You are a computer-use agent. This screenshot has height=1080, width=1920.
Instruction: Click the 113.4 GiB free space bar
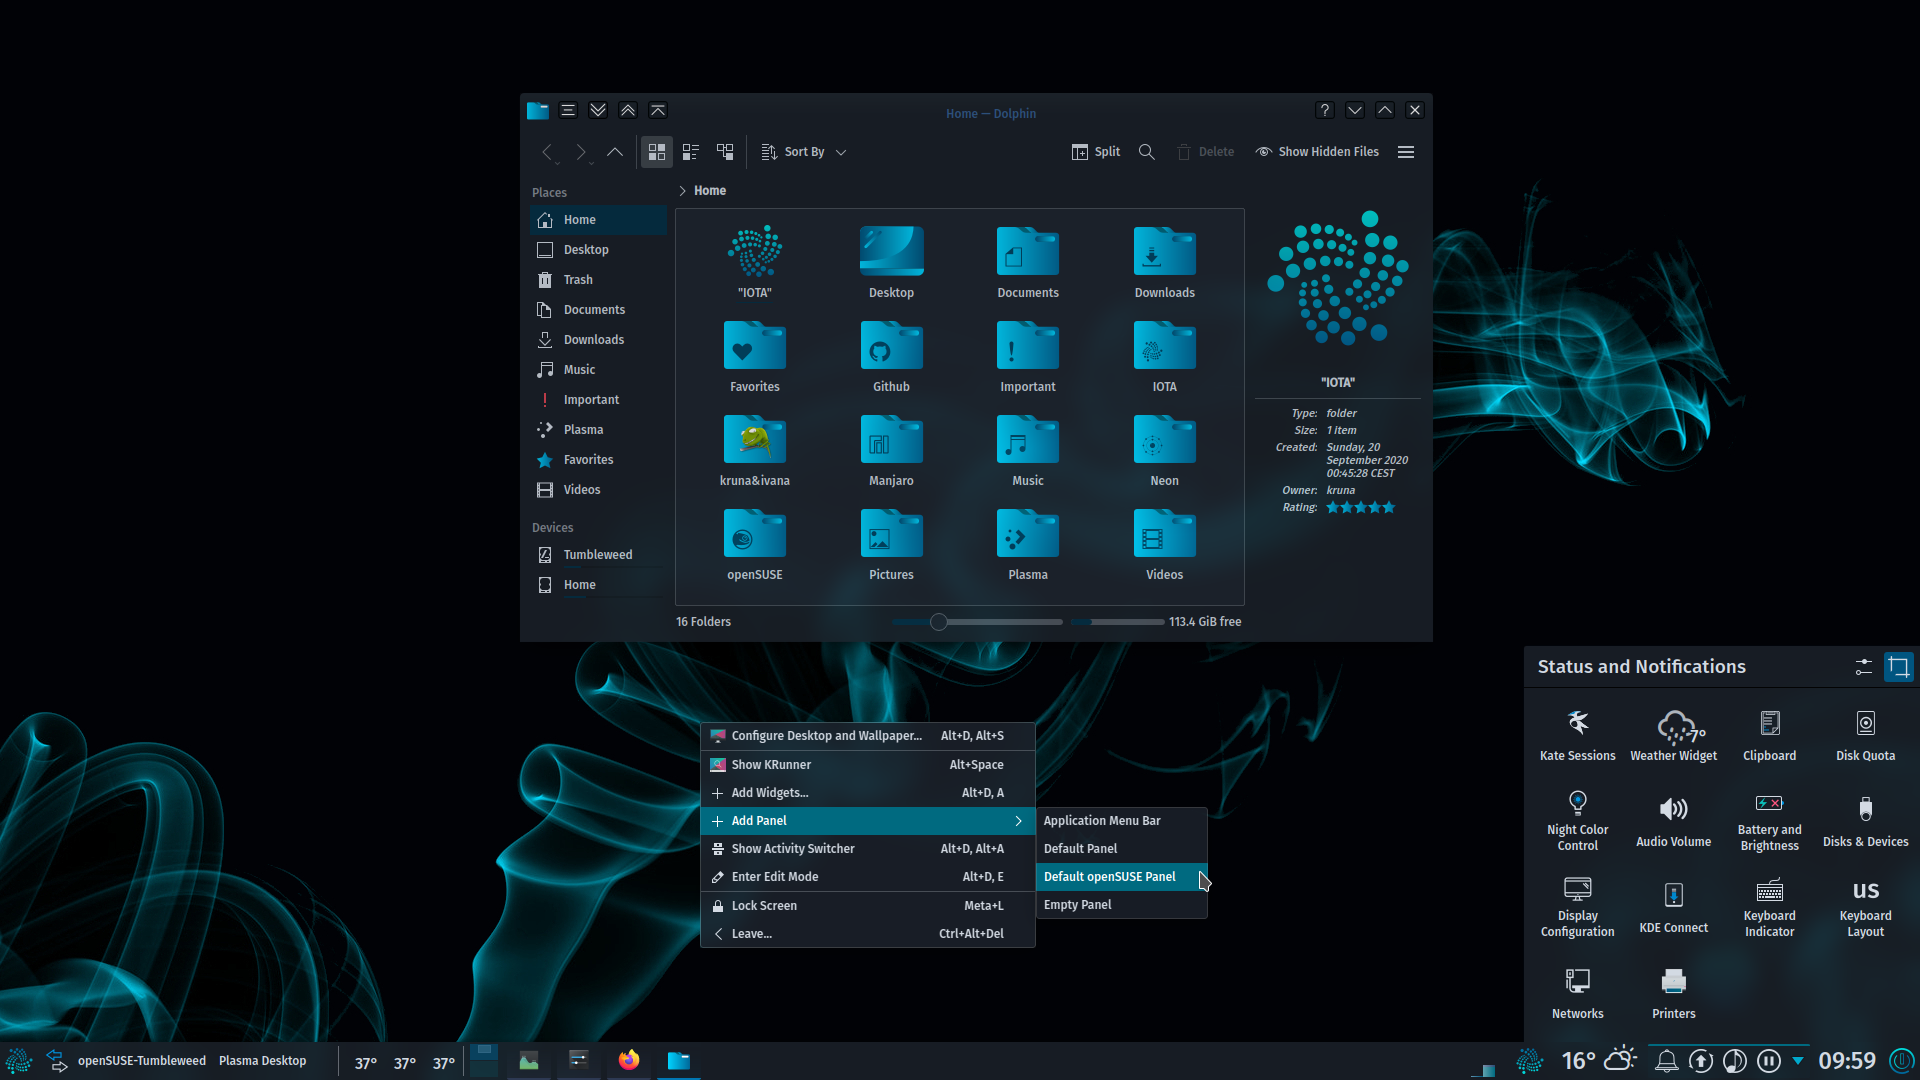click(1117, 622)
